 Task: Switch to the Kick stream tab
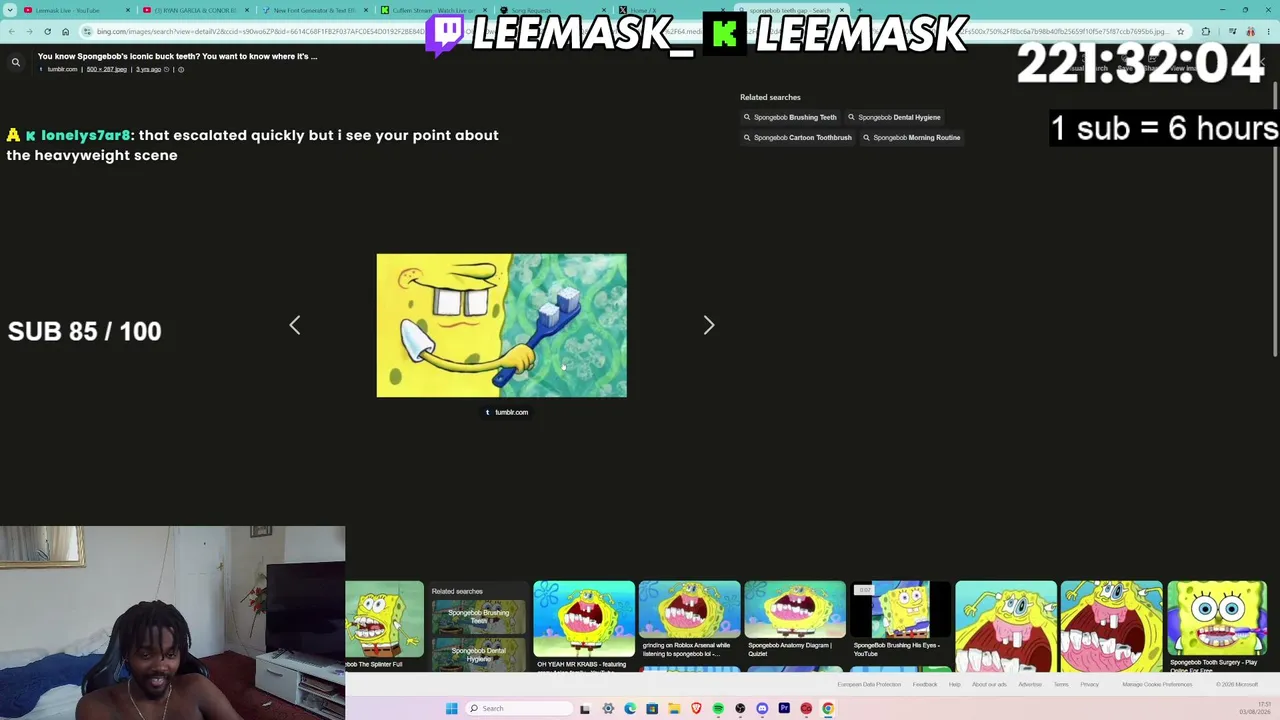tap(432, 10)
